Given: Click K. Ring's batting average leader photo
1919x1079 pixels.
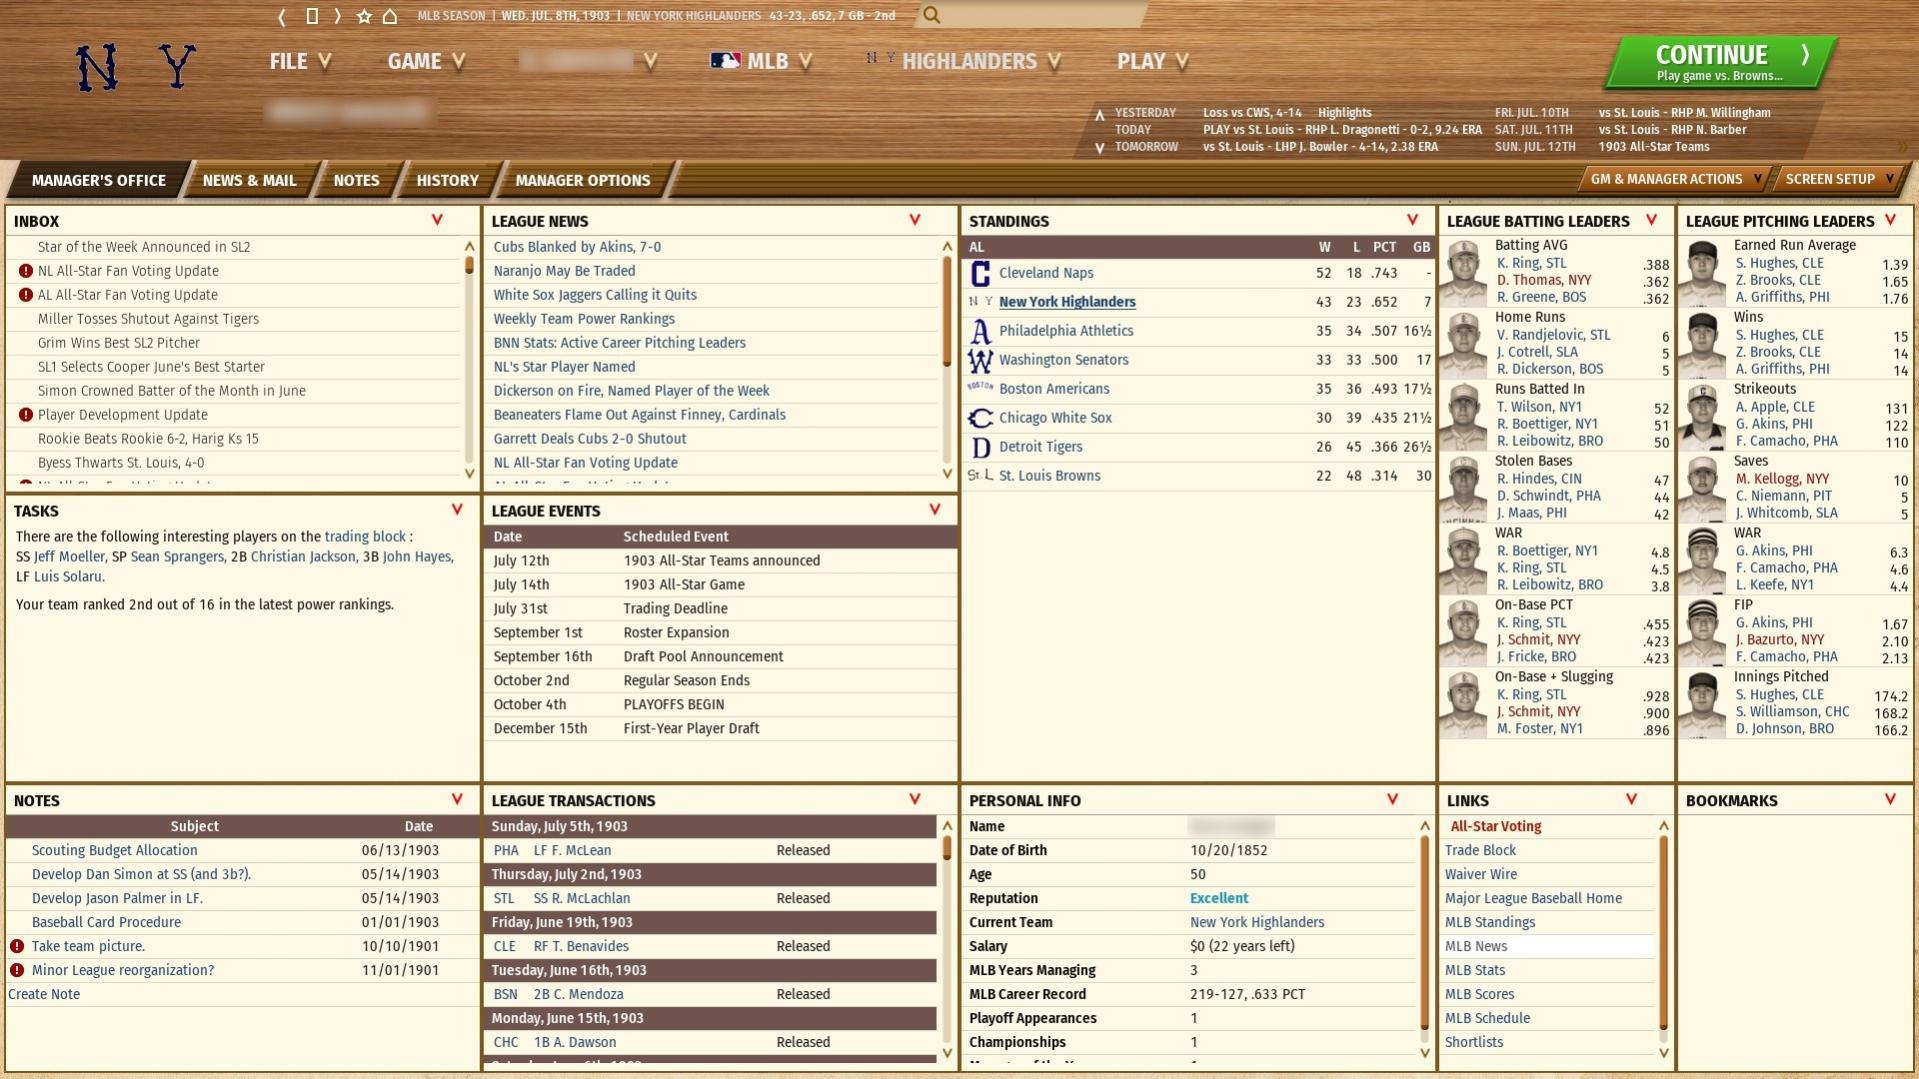Looking at the screenshot, I should point(1465,272).
